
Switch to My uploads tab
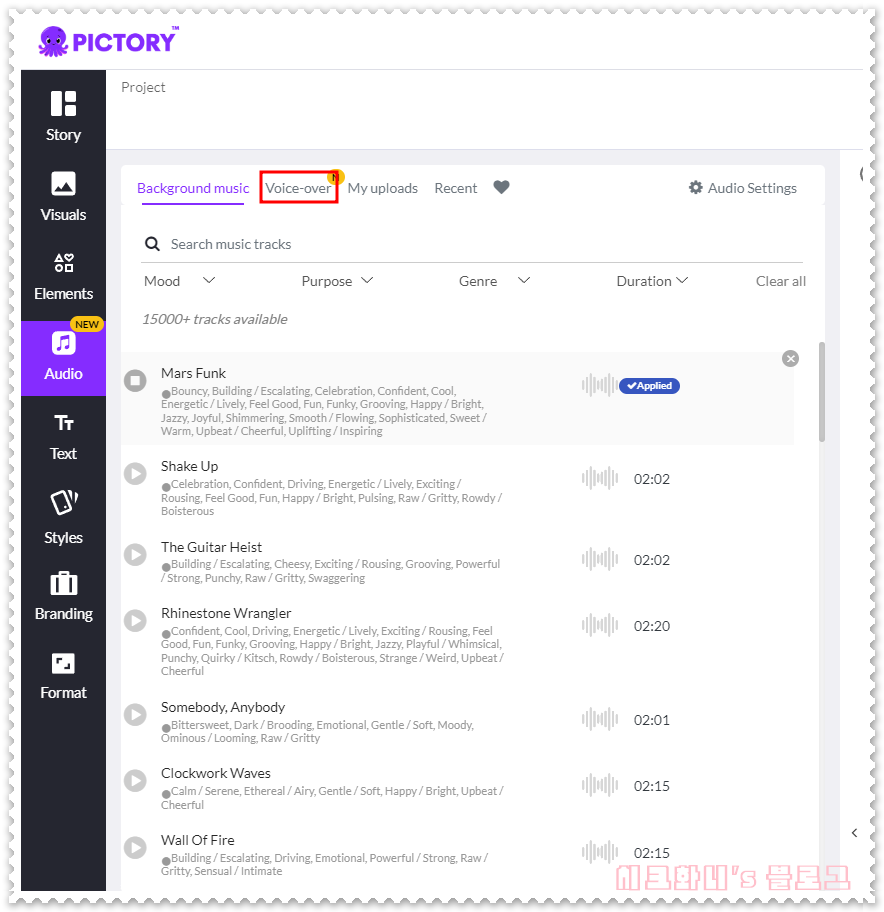[383, 188]
